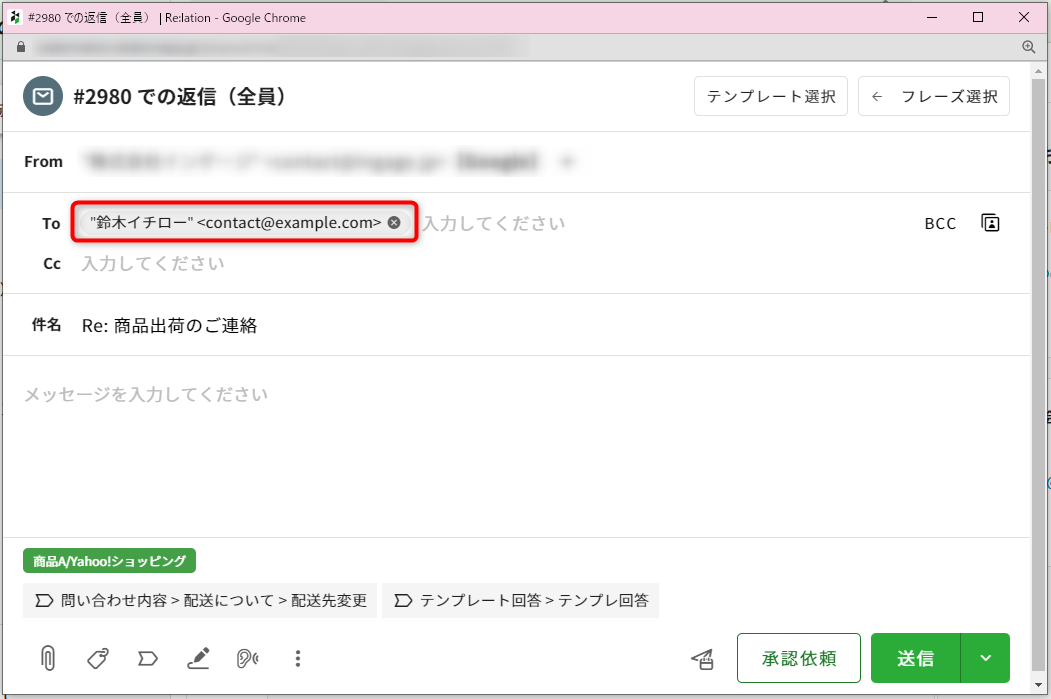The height and width of the screenshot is (699, 1051).
Task: Click the テンプレート選択 button
Action: tap(771, 97)
